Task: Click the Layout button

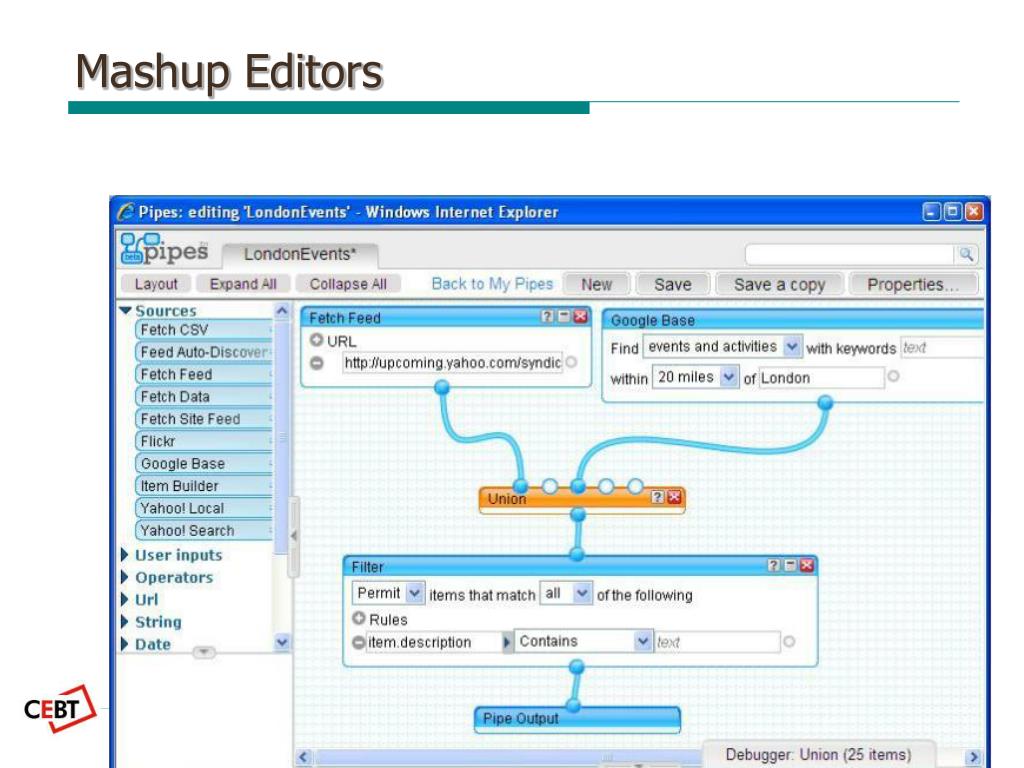Action: (156, 284)
